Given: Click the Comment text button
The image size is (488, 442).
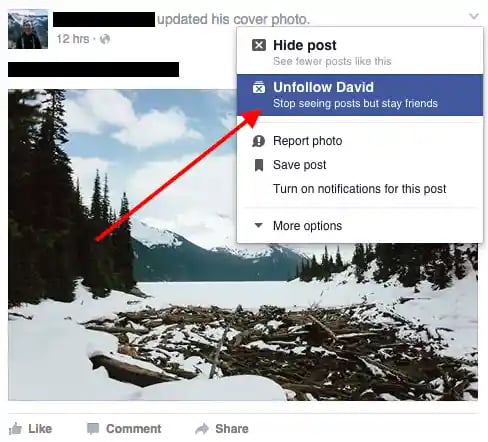Looking at the screenshot, I should pos(133,429).
